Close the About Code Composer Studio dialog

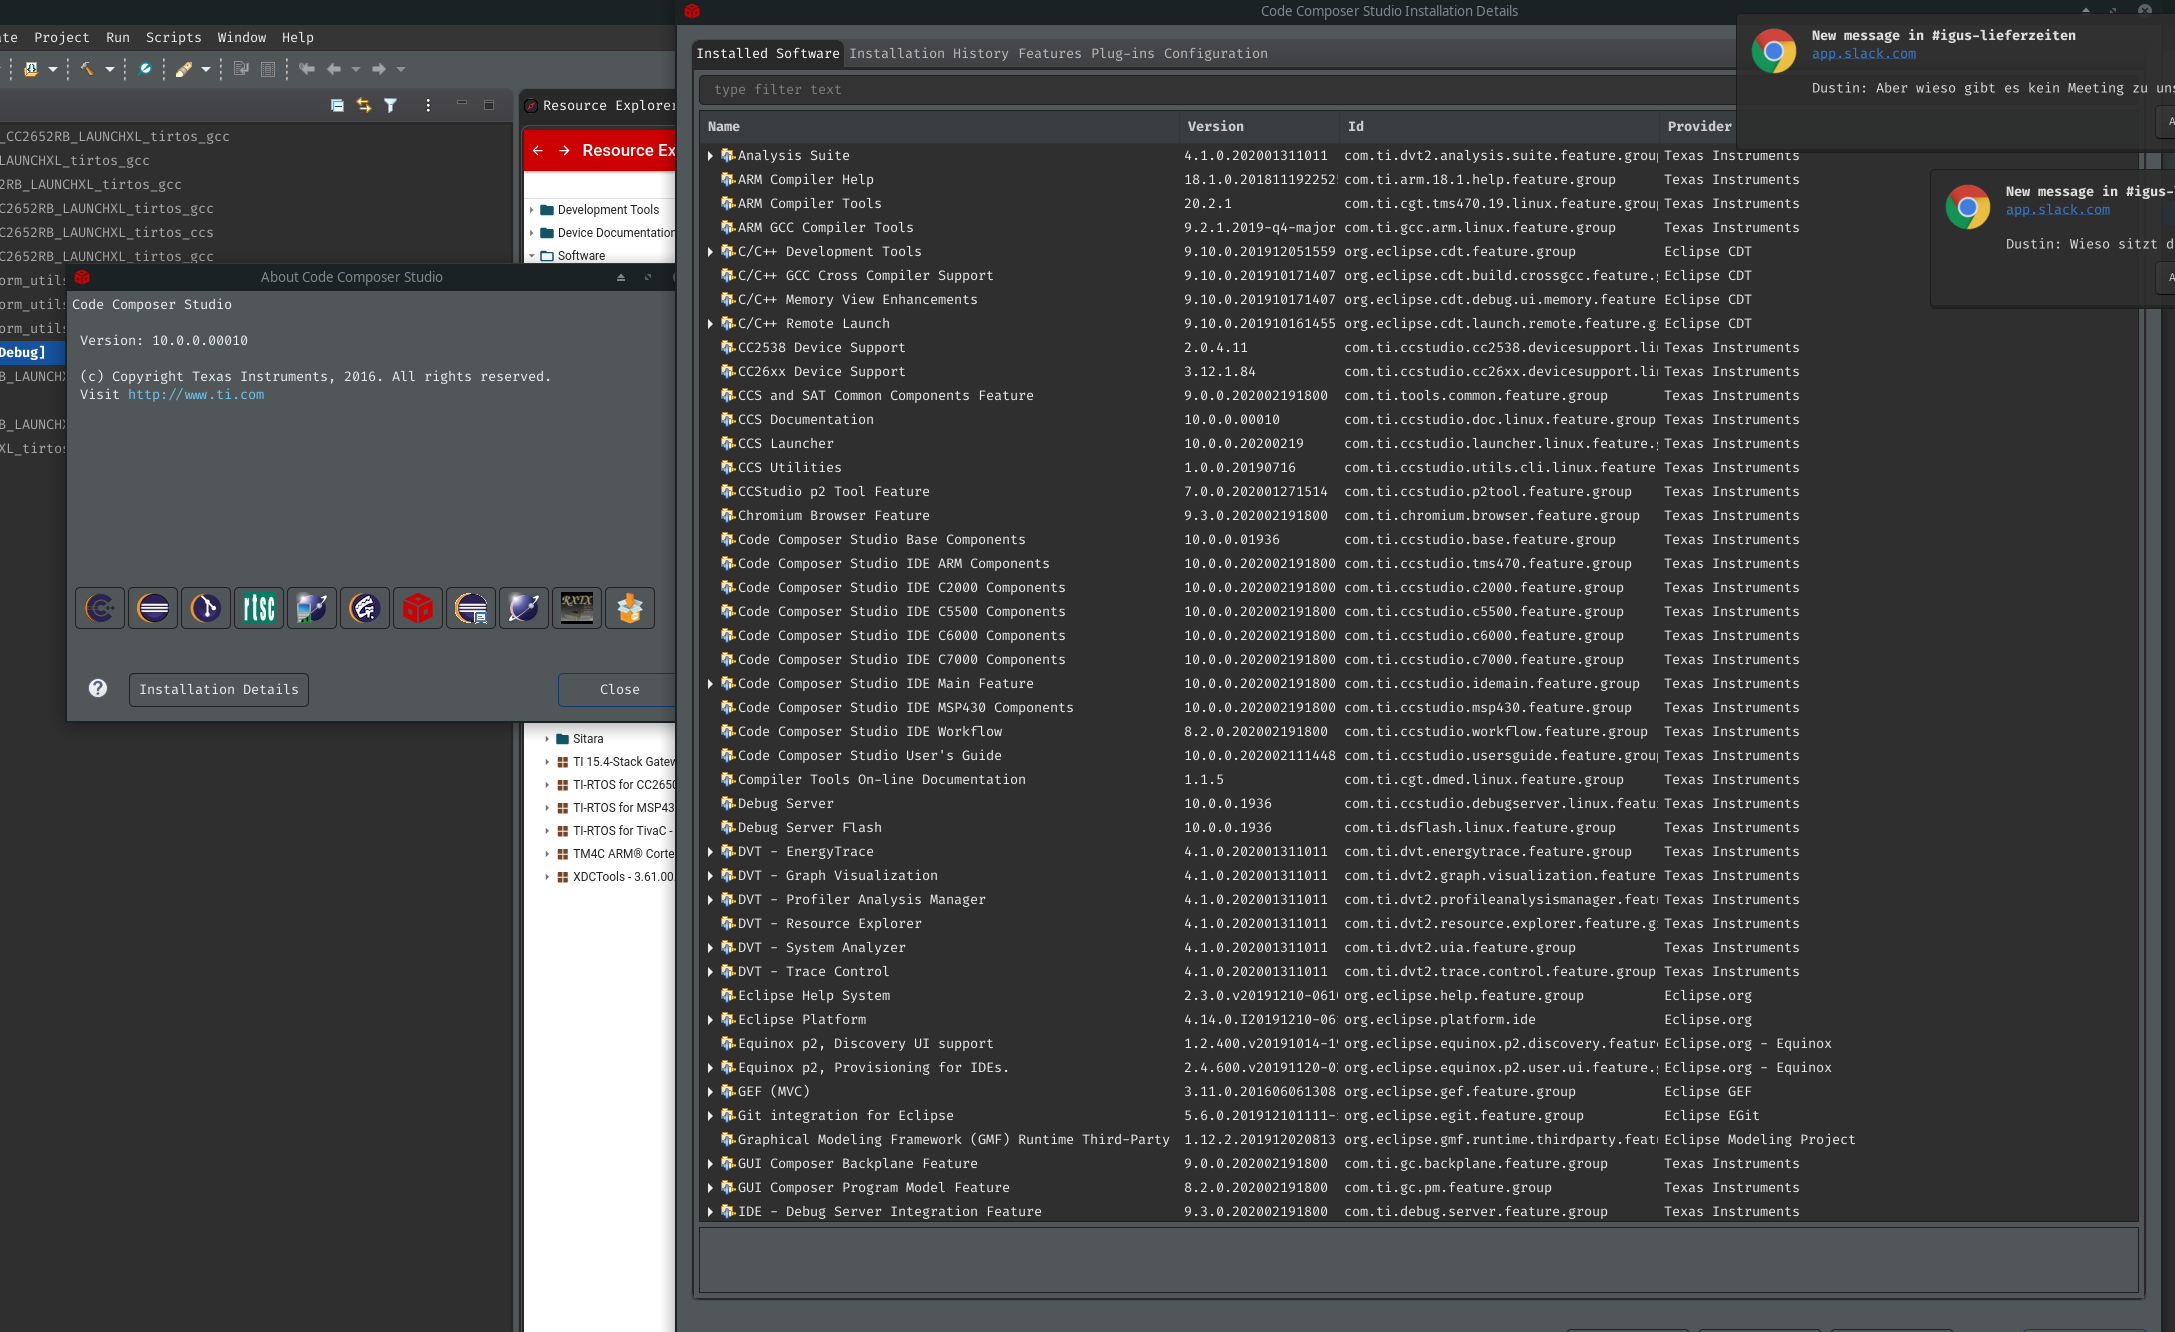(619, 690)
